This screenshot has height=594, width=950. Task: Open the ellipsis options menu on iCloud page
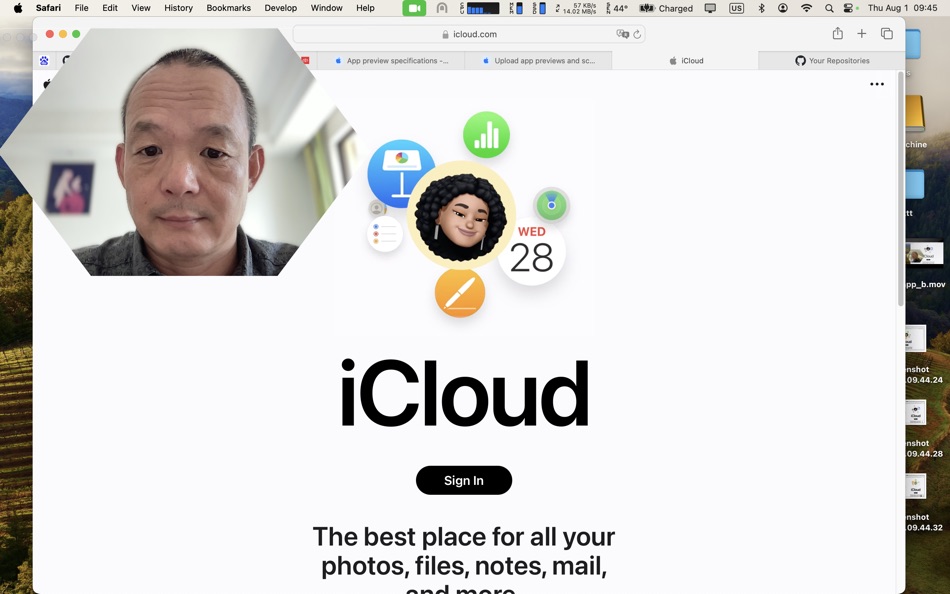877,84
